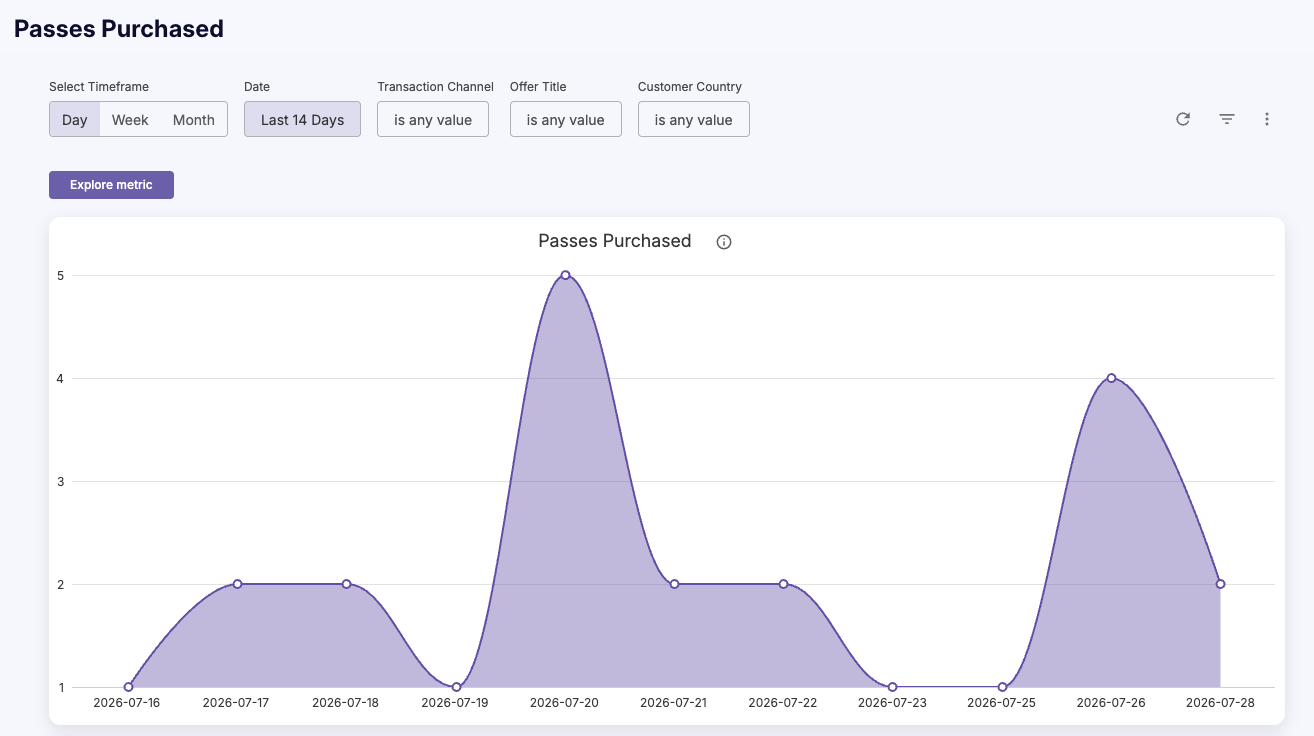This screenshot has height=736, width=1314.
Task: Open the filter lines icon
Action: pos(1227,119)
